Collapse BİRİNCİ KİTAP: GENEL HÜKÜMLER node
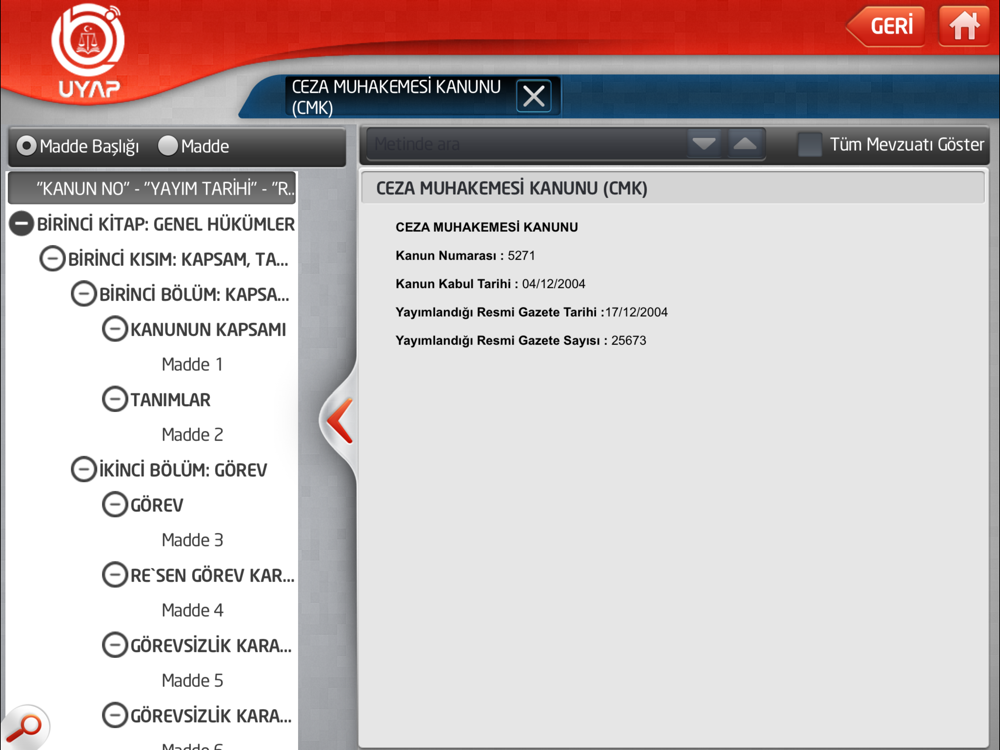1000x750 pixels. pos(21,224)
